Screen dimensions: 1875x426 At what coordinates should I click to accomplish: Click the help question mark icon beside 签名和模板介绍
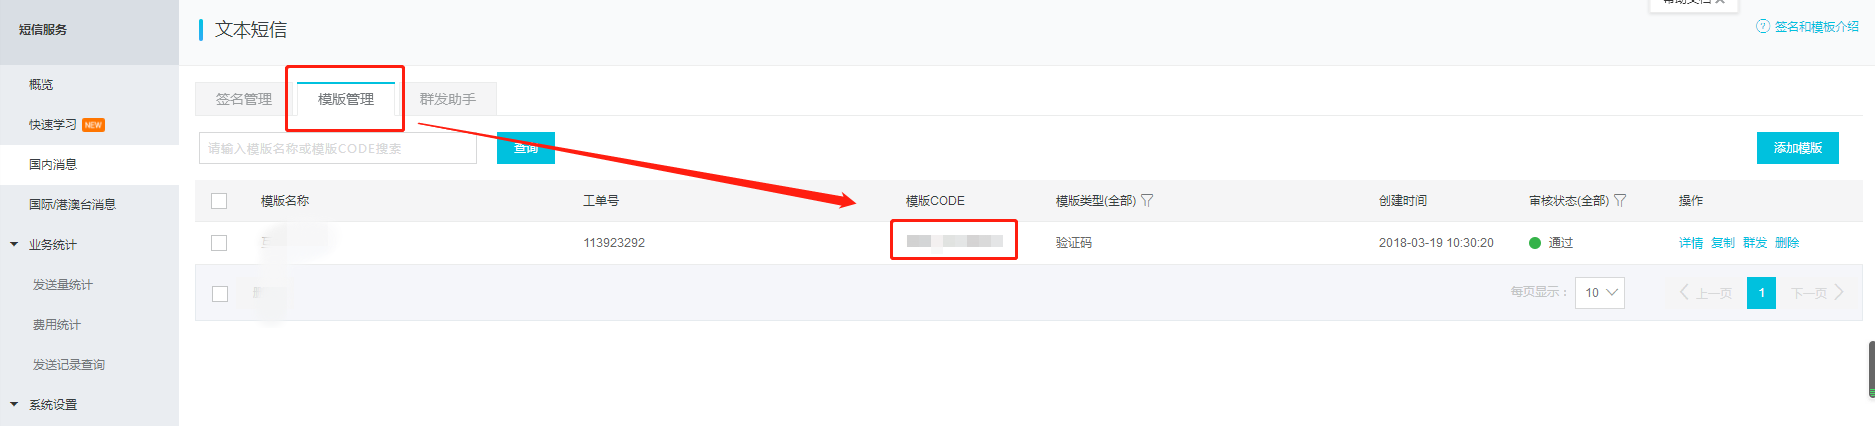(x=1763, y=26)
